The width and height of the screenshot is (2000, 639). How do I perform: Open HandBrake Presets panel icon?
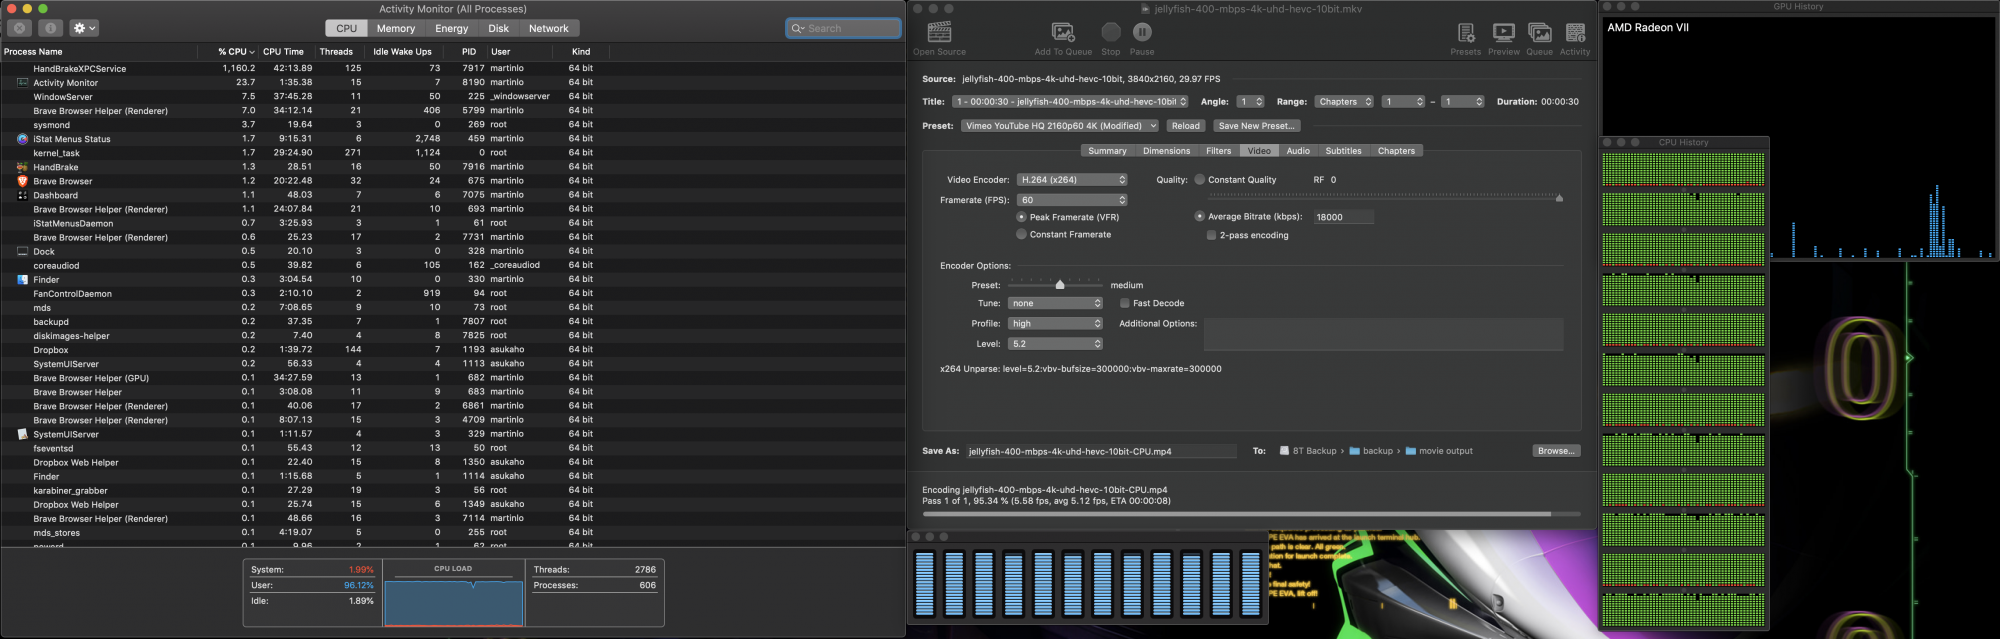point(1466,32)
